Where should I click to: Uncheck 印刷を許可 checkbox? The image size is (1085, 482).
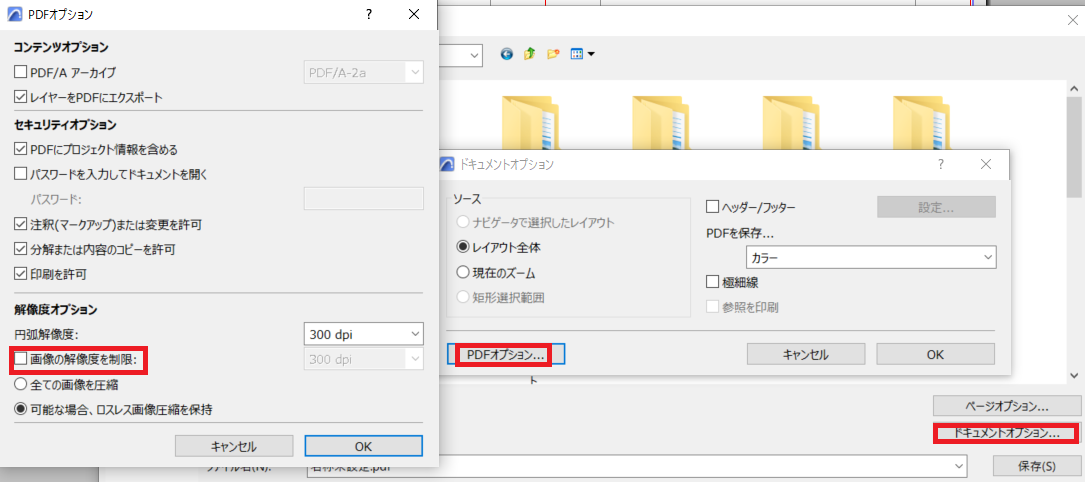[21, 275]
